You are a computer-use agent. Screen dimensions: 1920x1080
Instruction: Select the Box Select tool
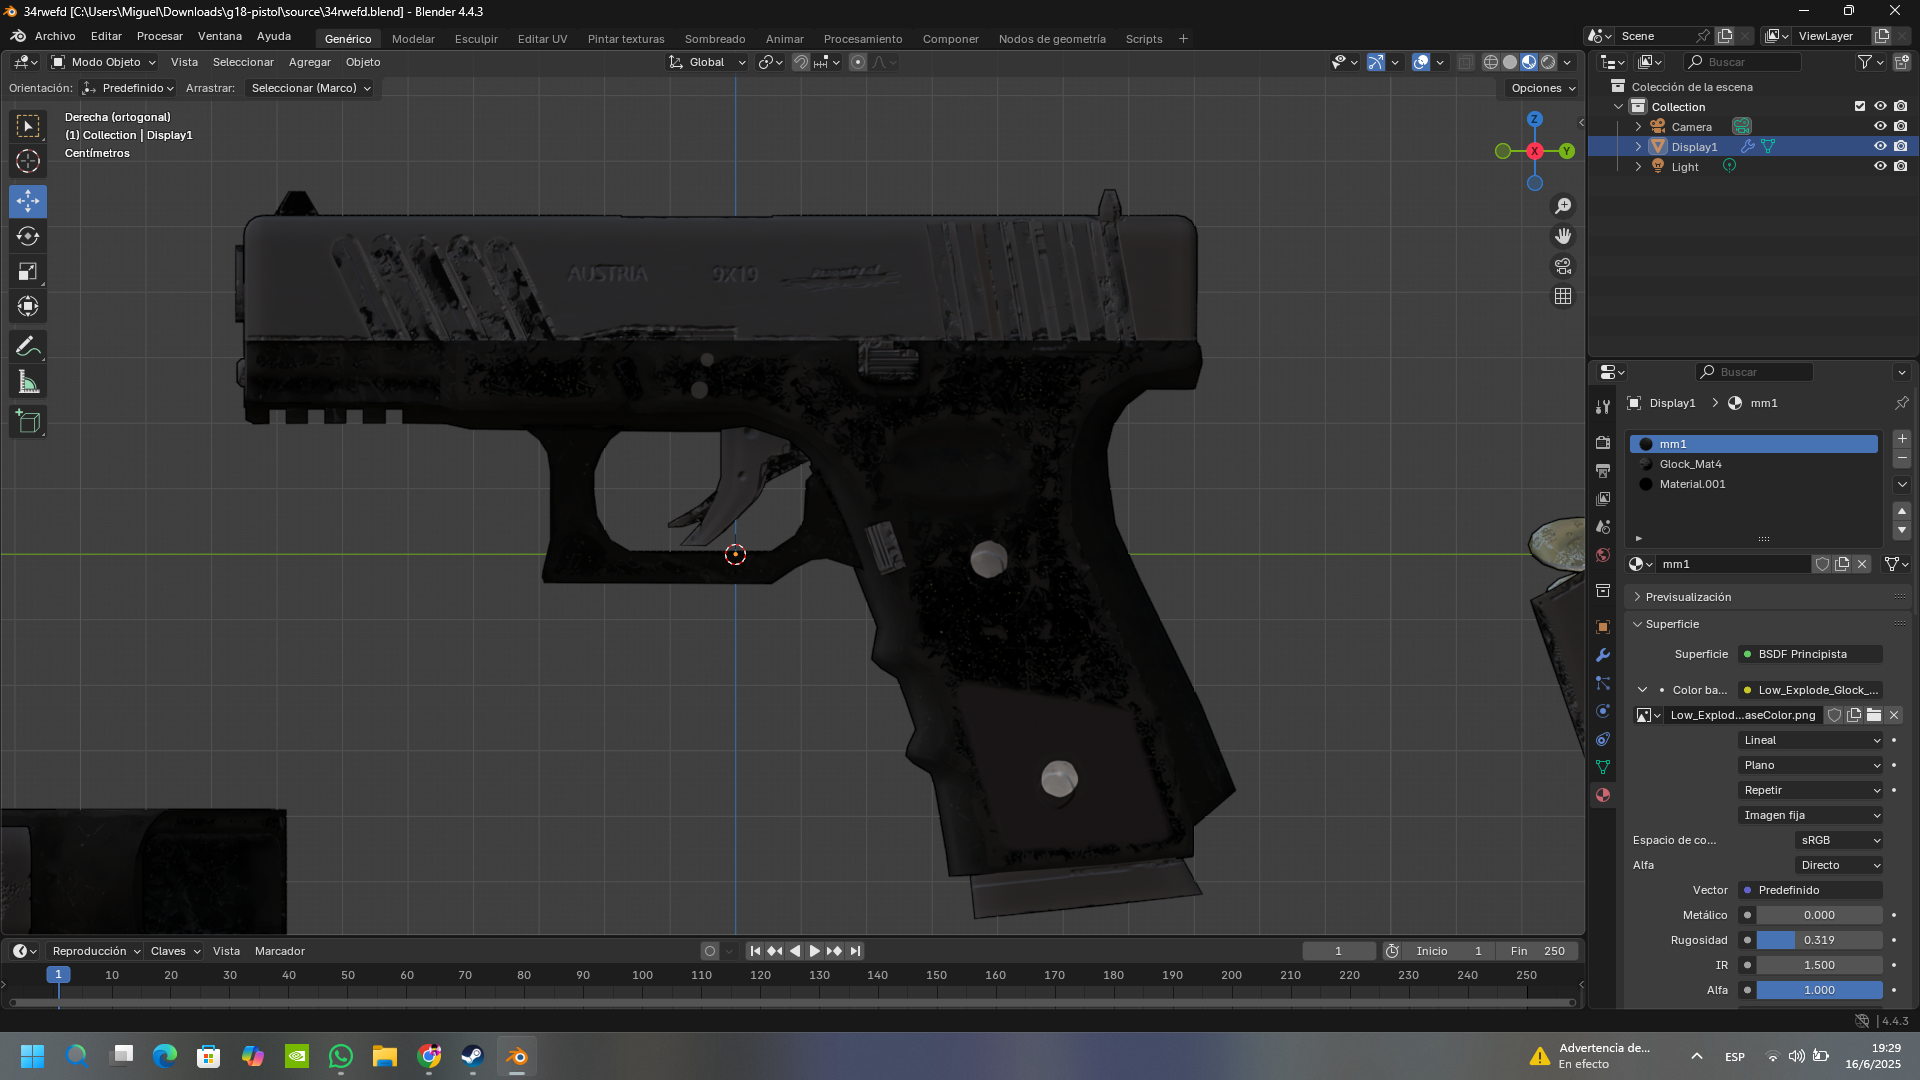click(28, 126)
